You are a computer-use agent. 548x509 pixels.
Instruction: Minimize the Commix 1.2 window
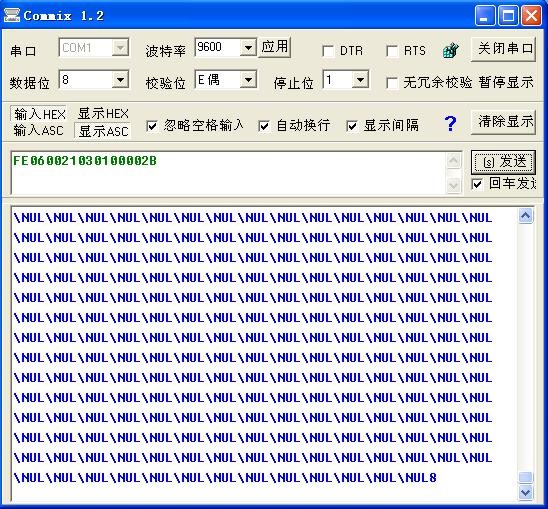coord(484,16)
